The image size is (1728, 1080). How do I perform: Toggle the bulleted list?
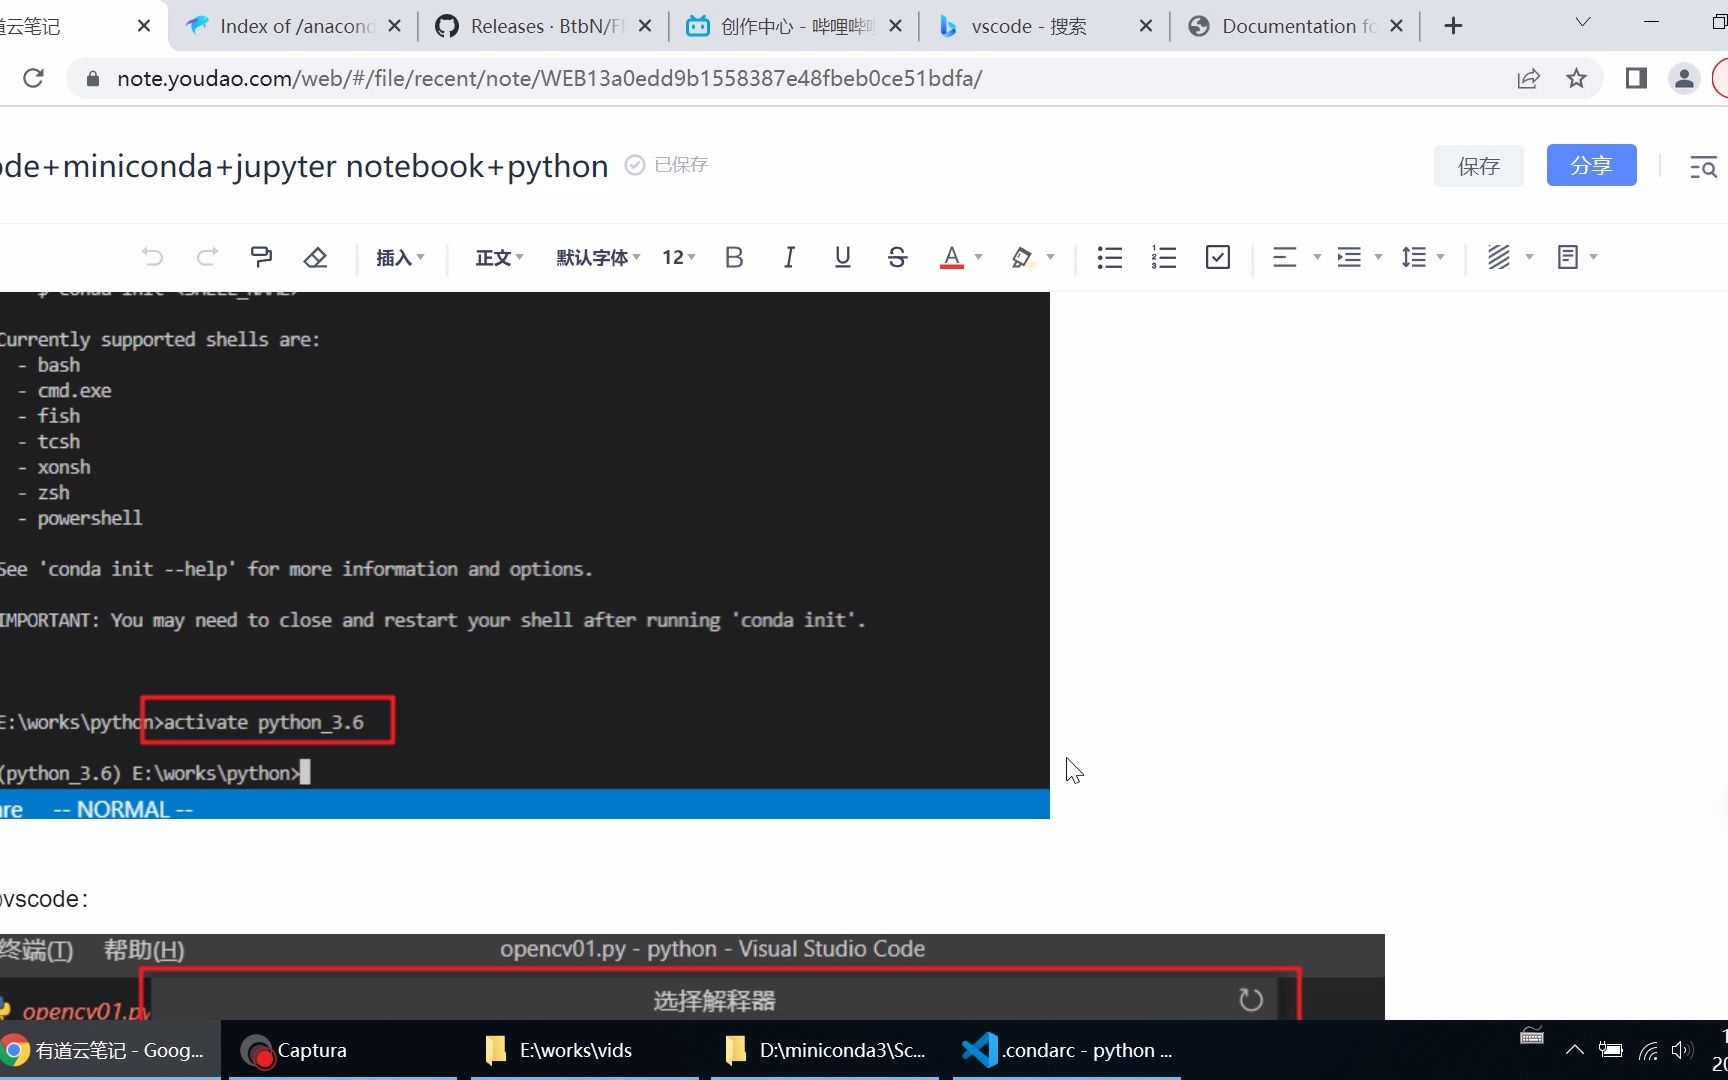point(1109,257)
